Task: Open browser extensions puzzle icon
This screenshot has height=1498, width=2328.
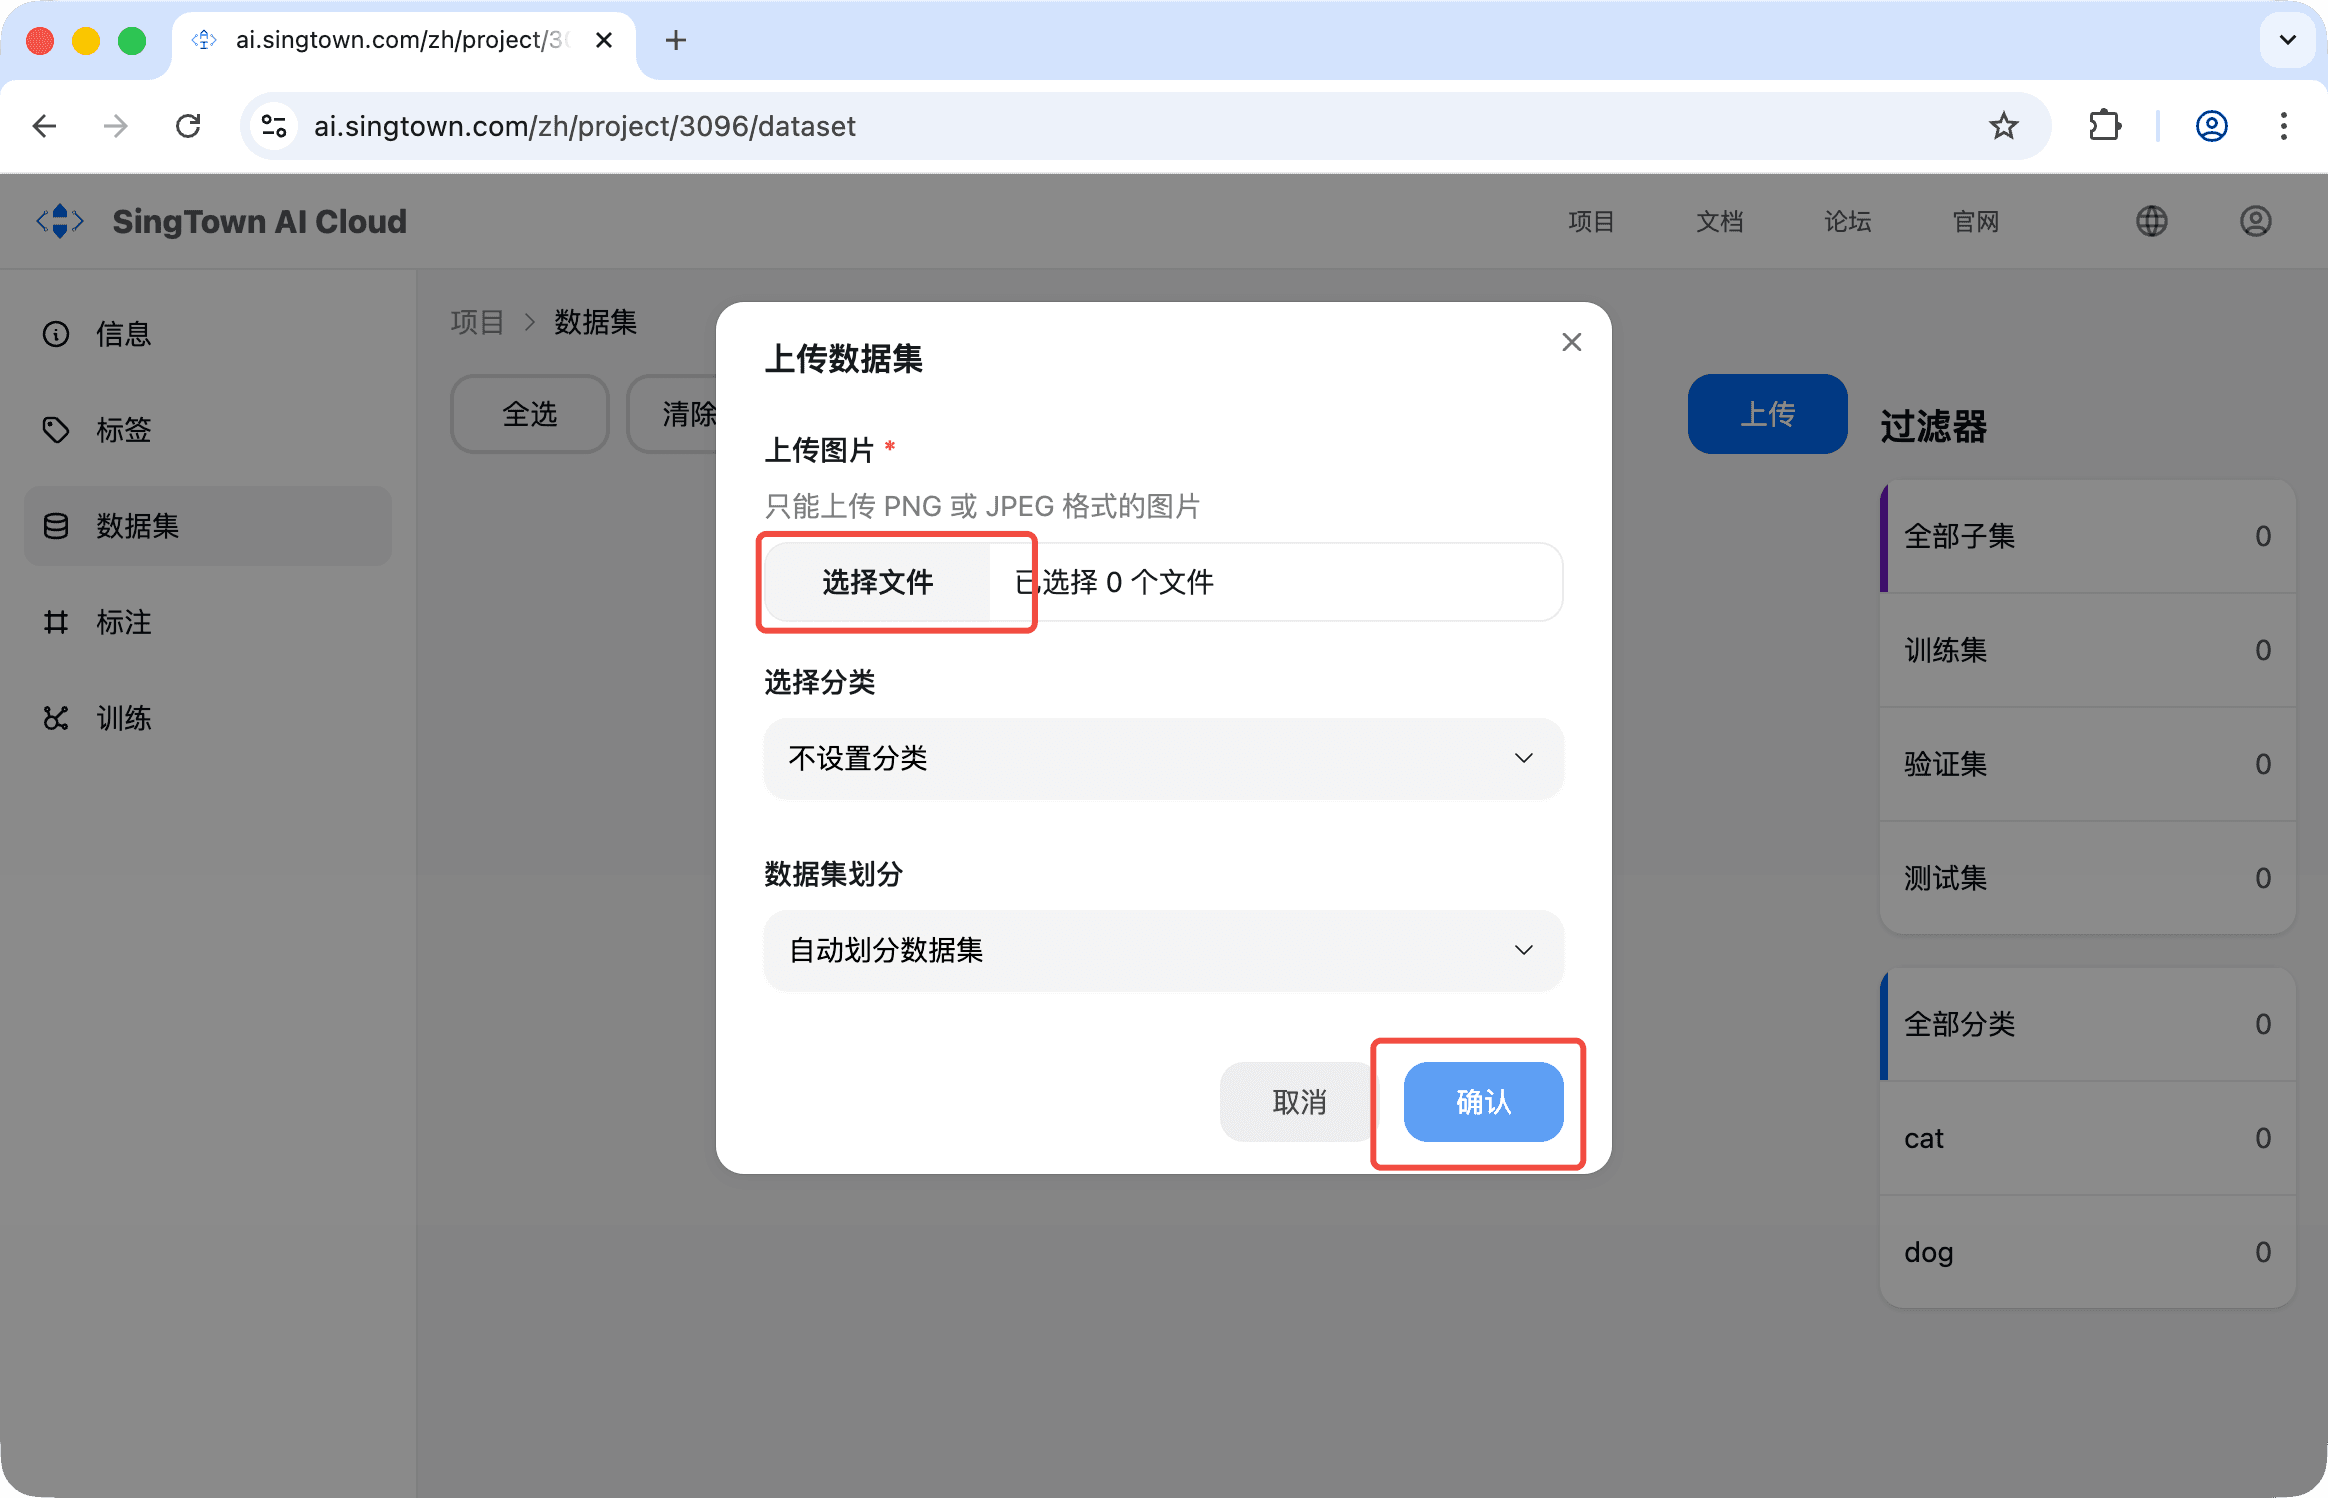Action: (x=2104, y=126)
